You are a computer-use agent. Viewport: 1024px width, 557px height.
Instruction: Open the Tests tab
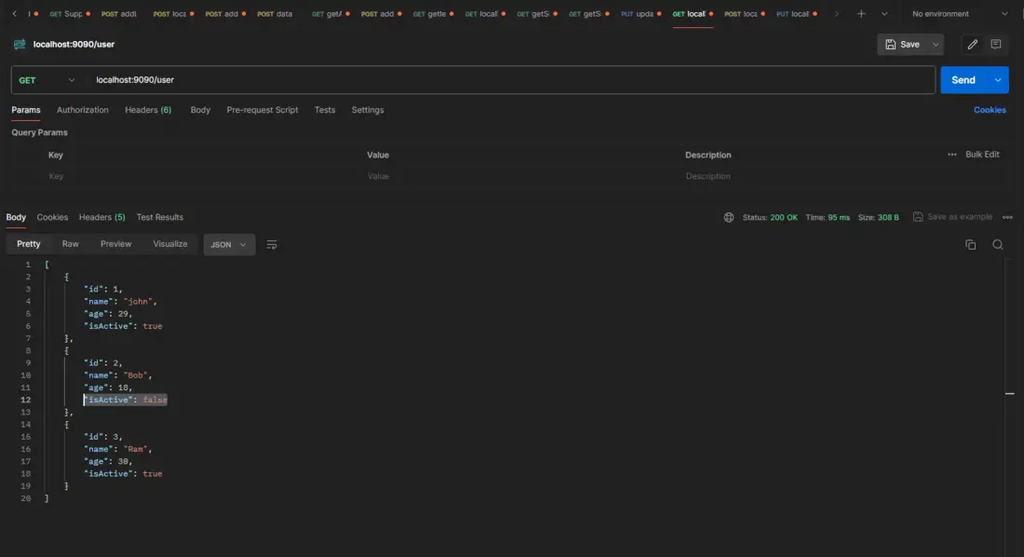coord(325,110)
